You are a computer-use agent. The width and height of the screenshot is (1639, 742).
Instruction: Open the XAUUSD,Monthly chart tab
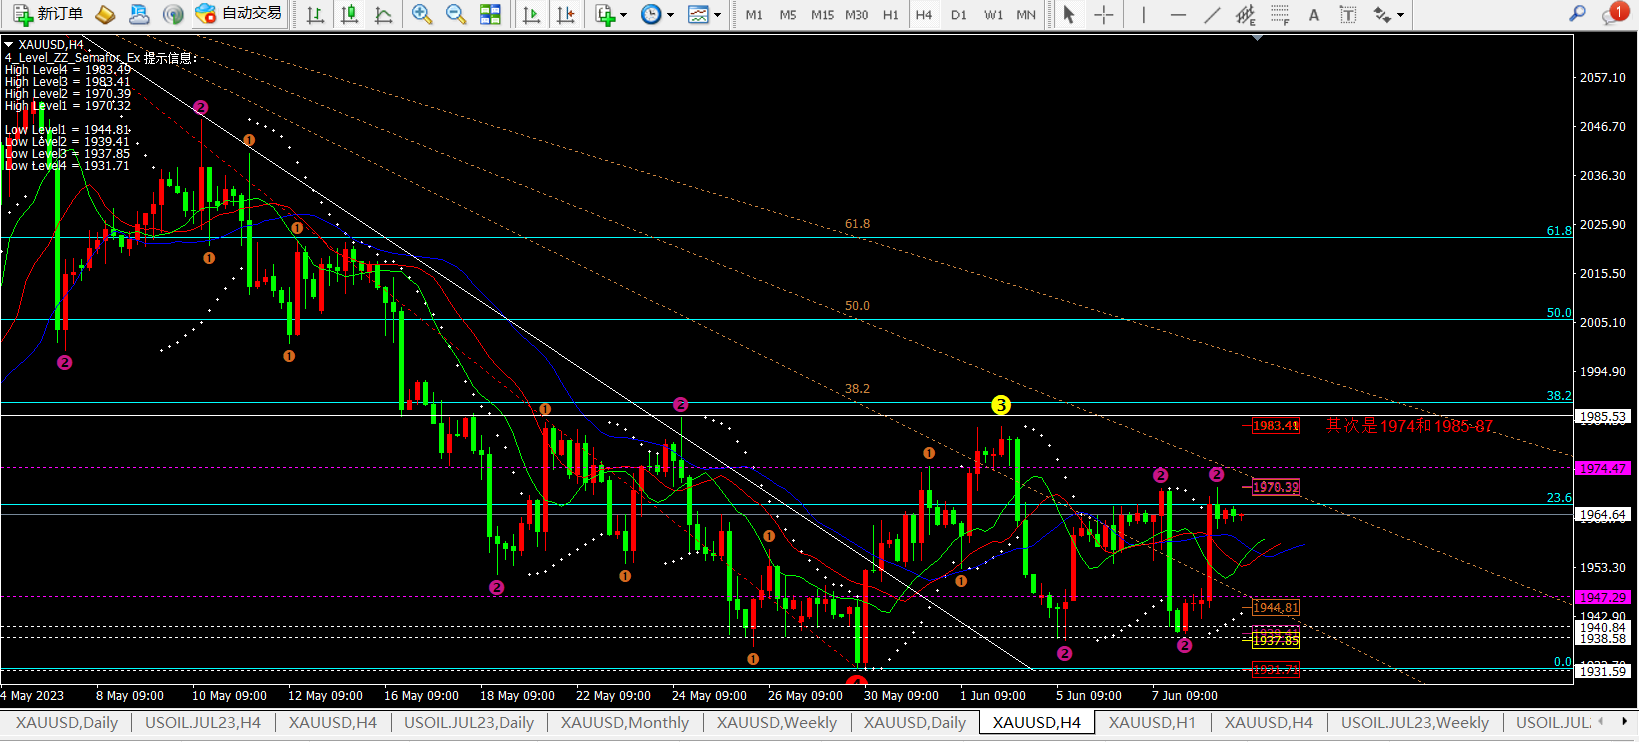pos(625,722)
